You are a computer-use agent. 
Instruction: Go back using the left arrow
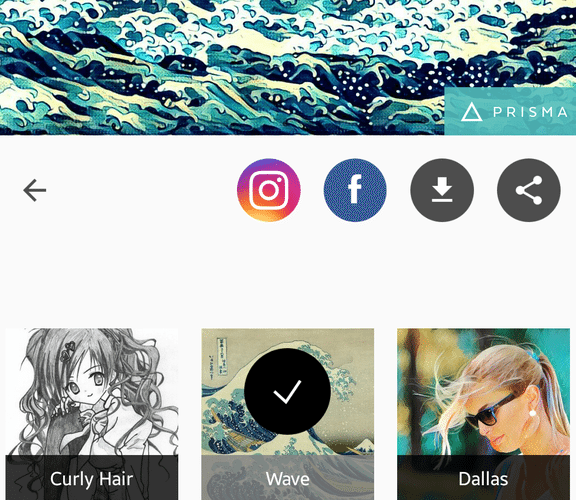[35, 190]
